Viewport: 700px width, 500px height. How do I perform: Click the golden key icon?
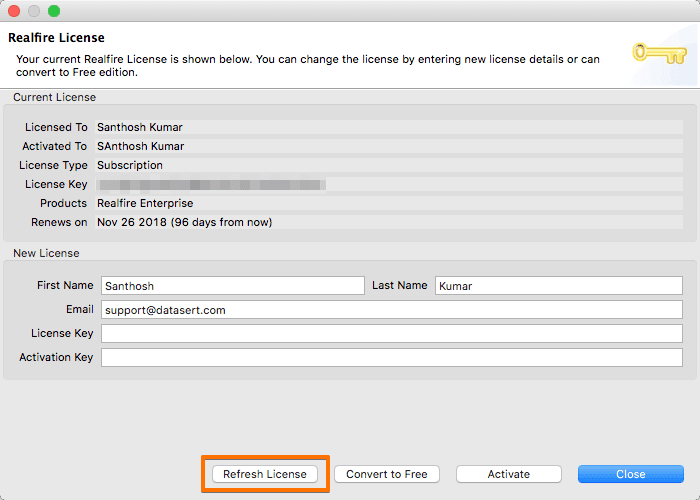(x=659, y=53)
